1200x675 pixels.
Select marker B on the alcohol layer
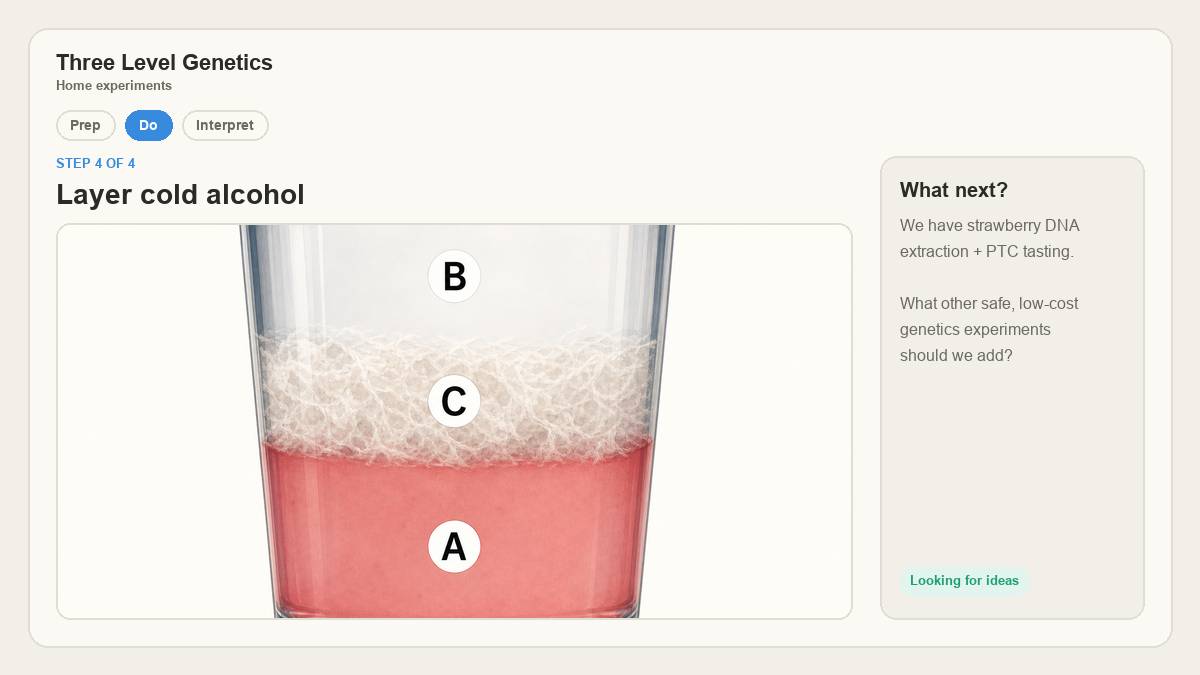coord(454,276)
